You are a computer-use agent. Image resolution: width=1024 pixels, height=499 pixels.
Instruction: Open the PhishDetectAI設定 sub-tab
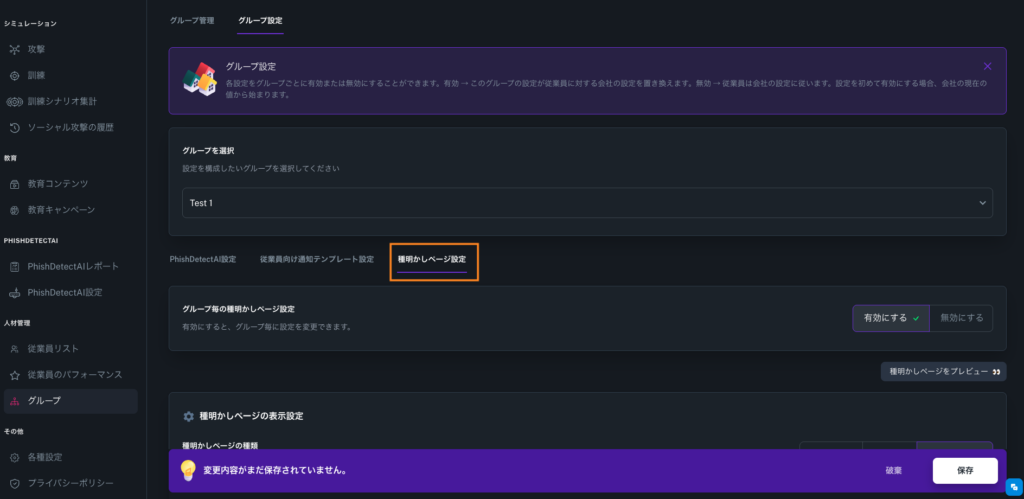(x=203, y=259)
